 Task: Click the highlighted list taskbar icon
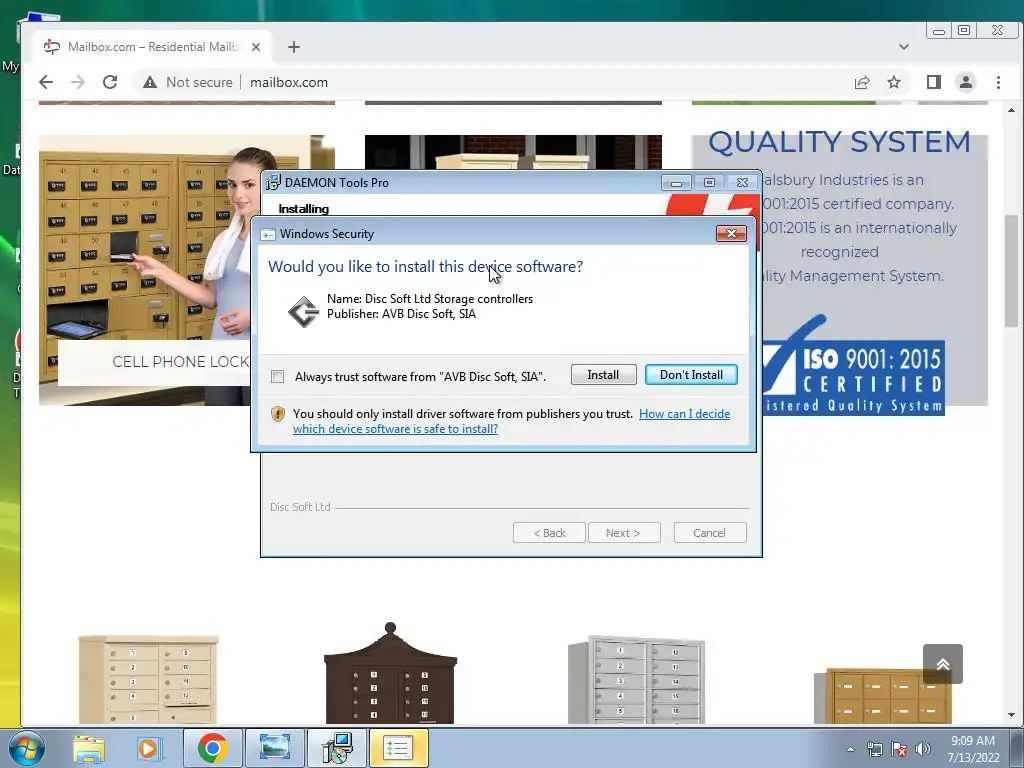click(398, 748)
